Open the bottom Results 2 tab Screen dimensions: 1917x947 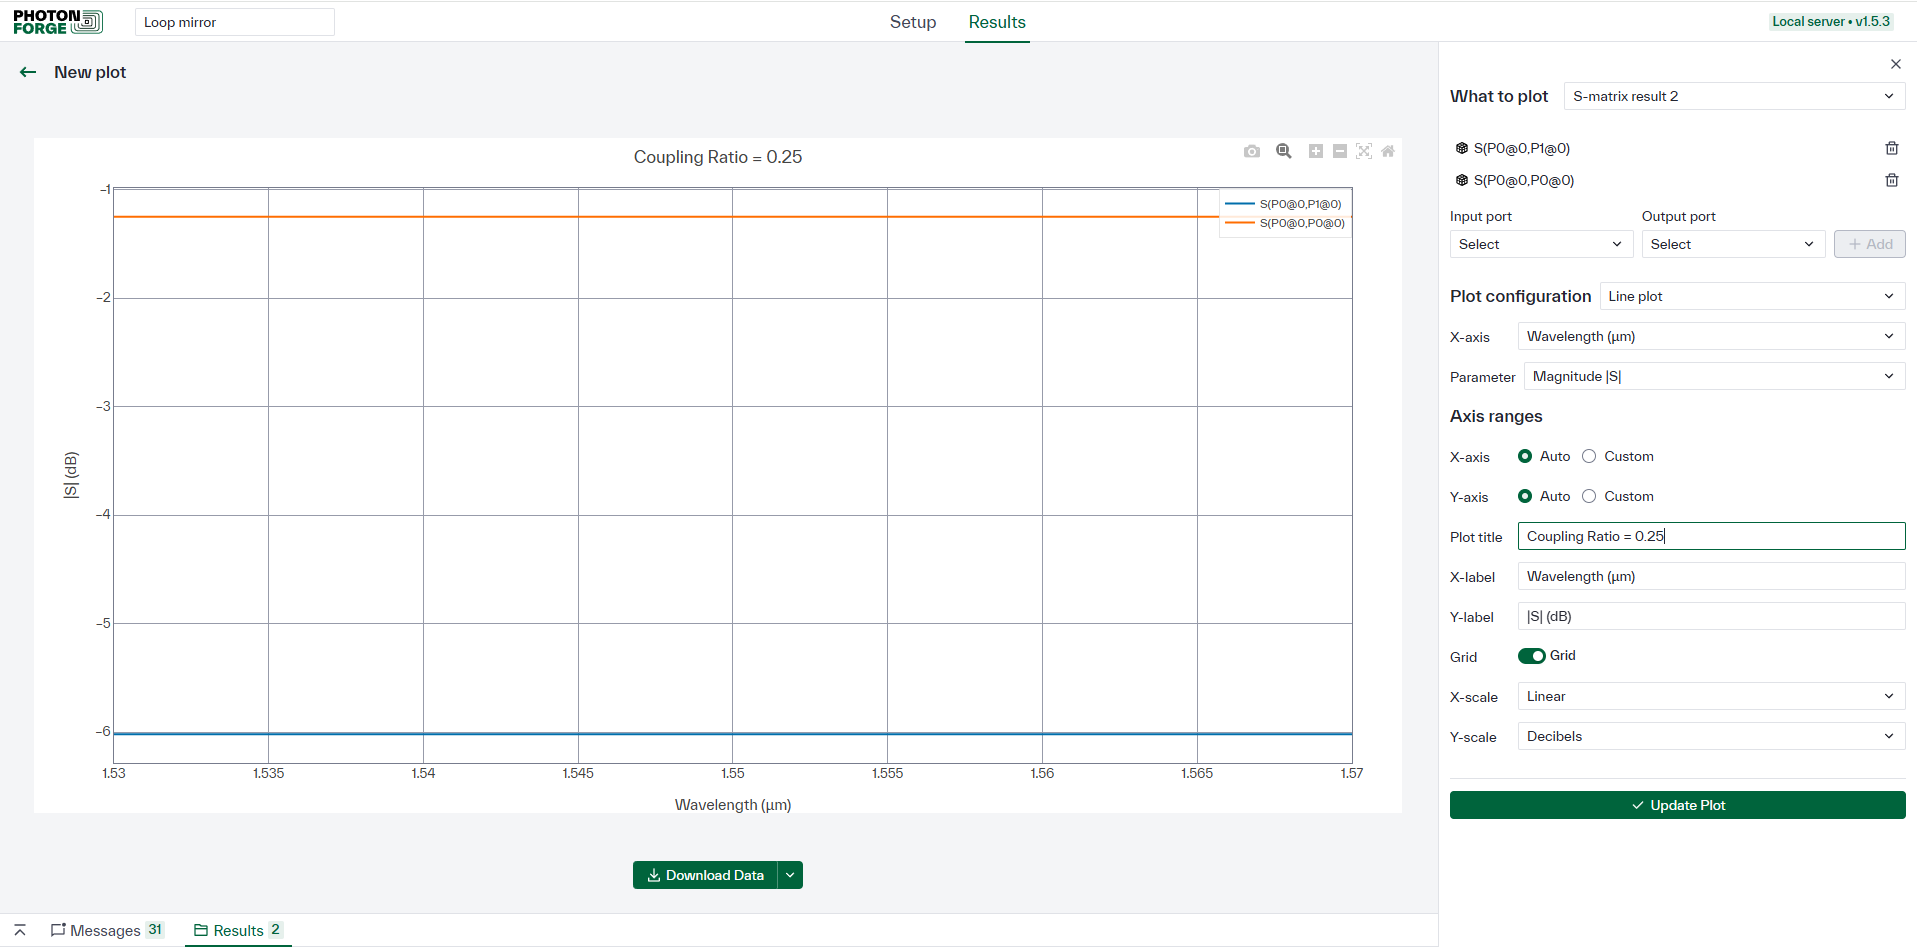pyautogui.click(x=238, y=930)
